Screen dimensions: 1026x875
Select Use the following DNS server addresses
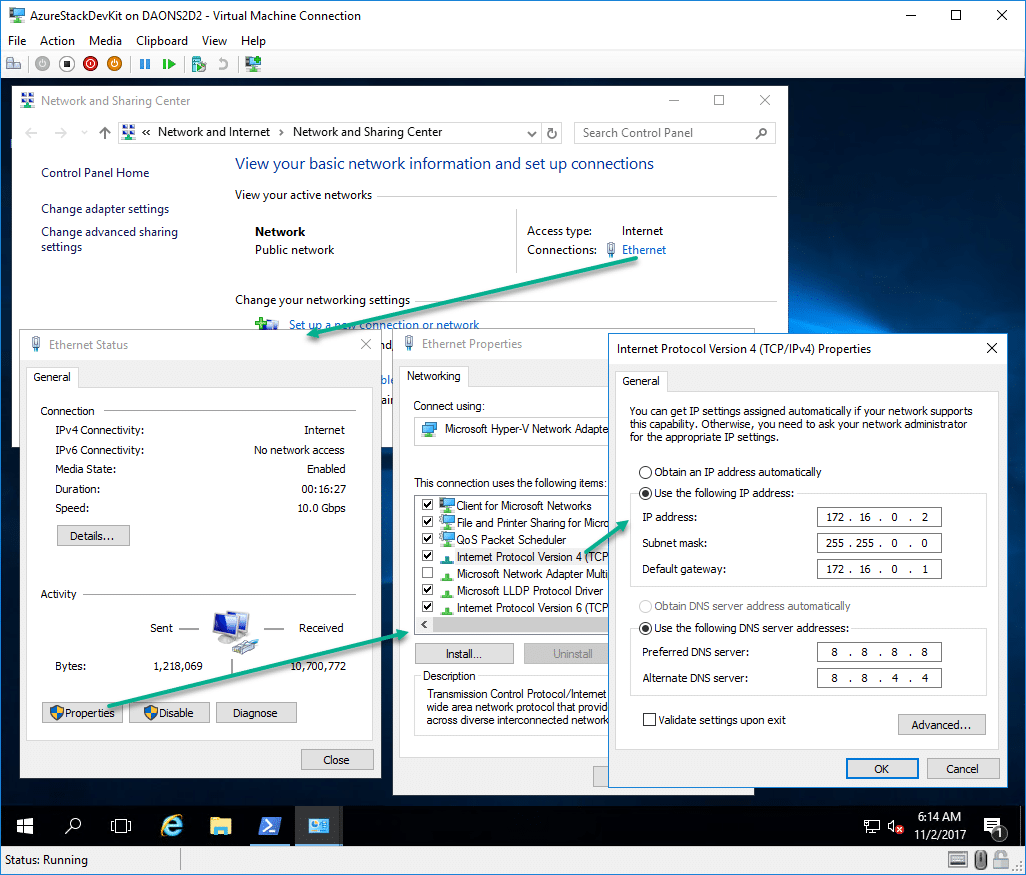click(645, 628)
